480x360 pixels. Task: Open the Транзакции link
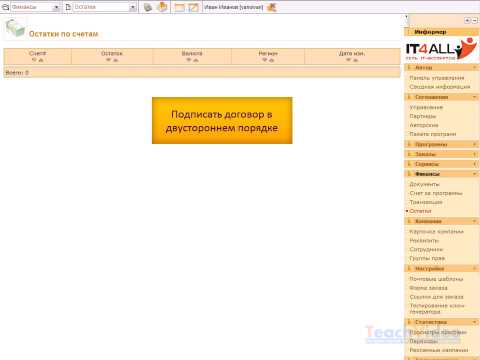tap(426, 202)
